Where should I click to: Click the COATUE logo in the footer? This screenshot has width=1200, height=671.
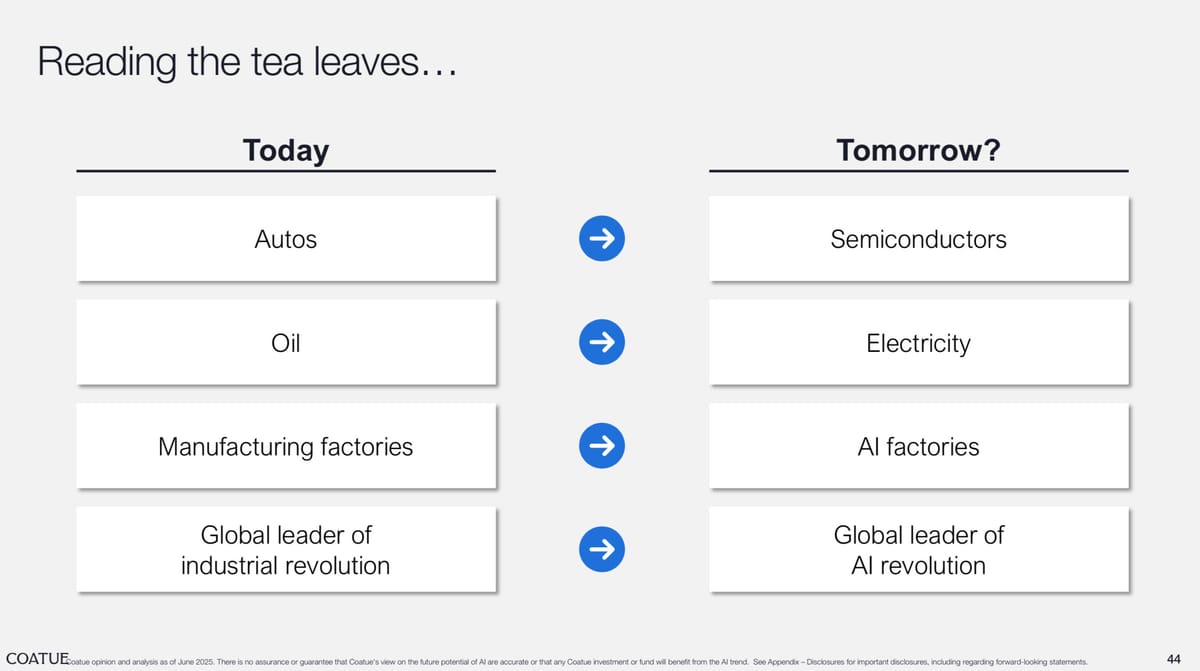[36, 658]
